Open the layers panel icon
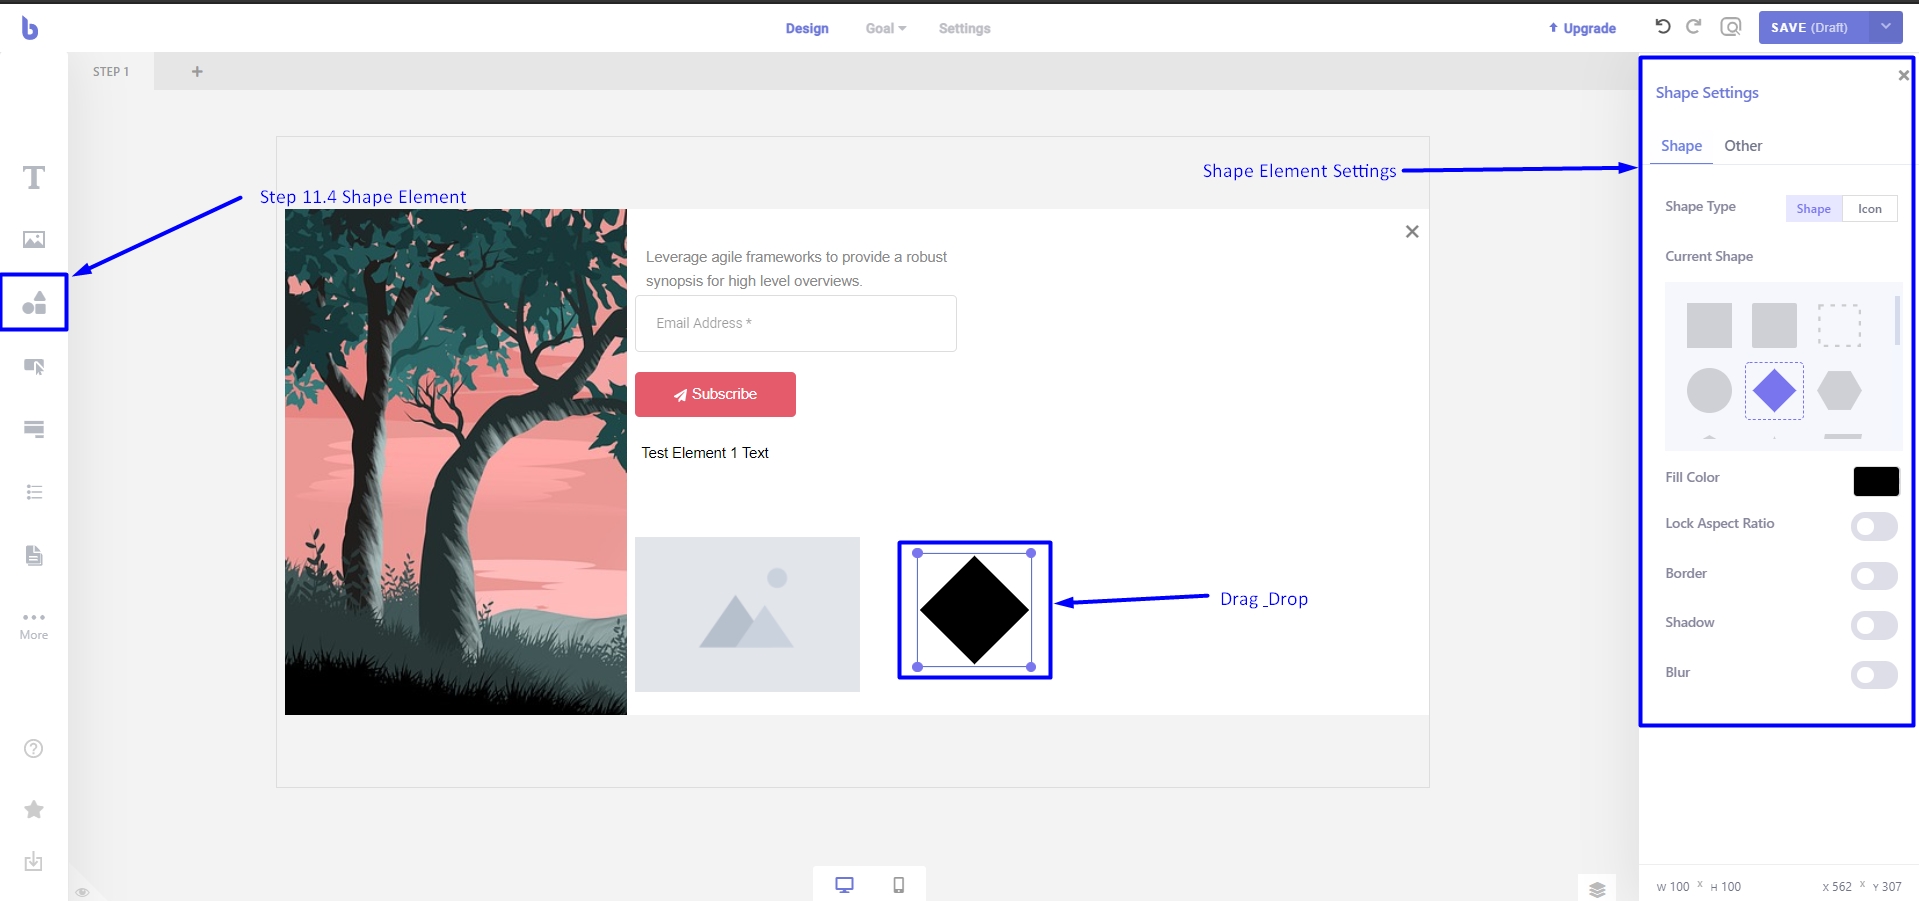This screenshot has height=901, width=1919. click(1597, 889)
